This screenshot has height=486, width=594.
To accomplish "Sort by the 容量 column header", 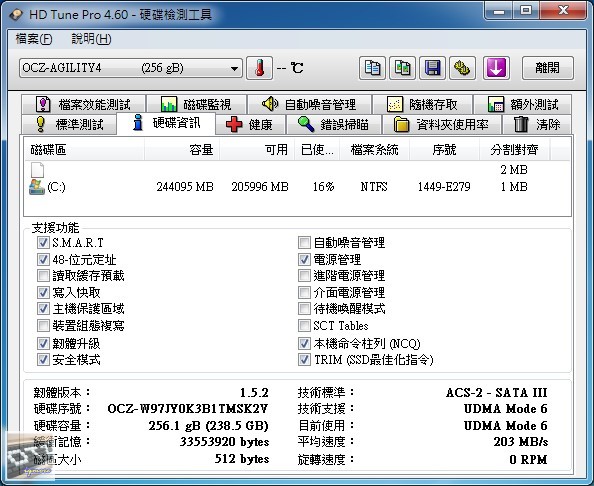I will point(182,149).
